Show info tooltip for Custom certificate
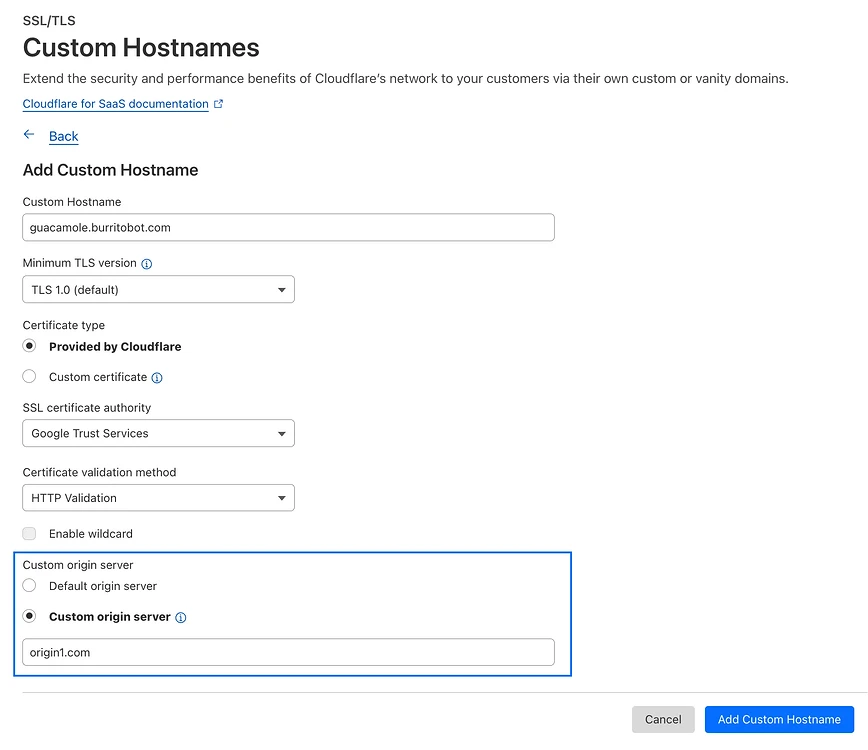This screenshot has height=750, width=868. tap(157, 378)
